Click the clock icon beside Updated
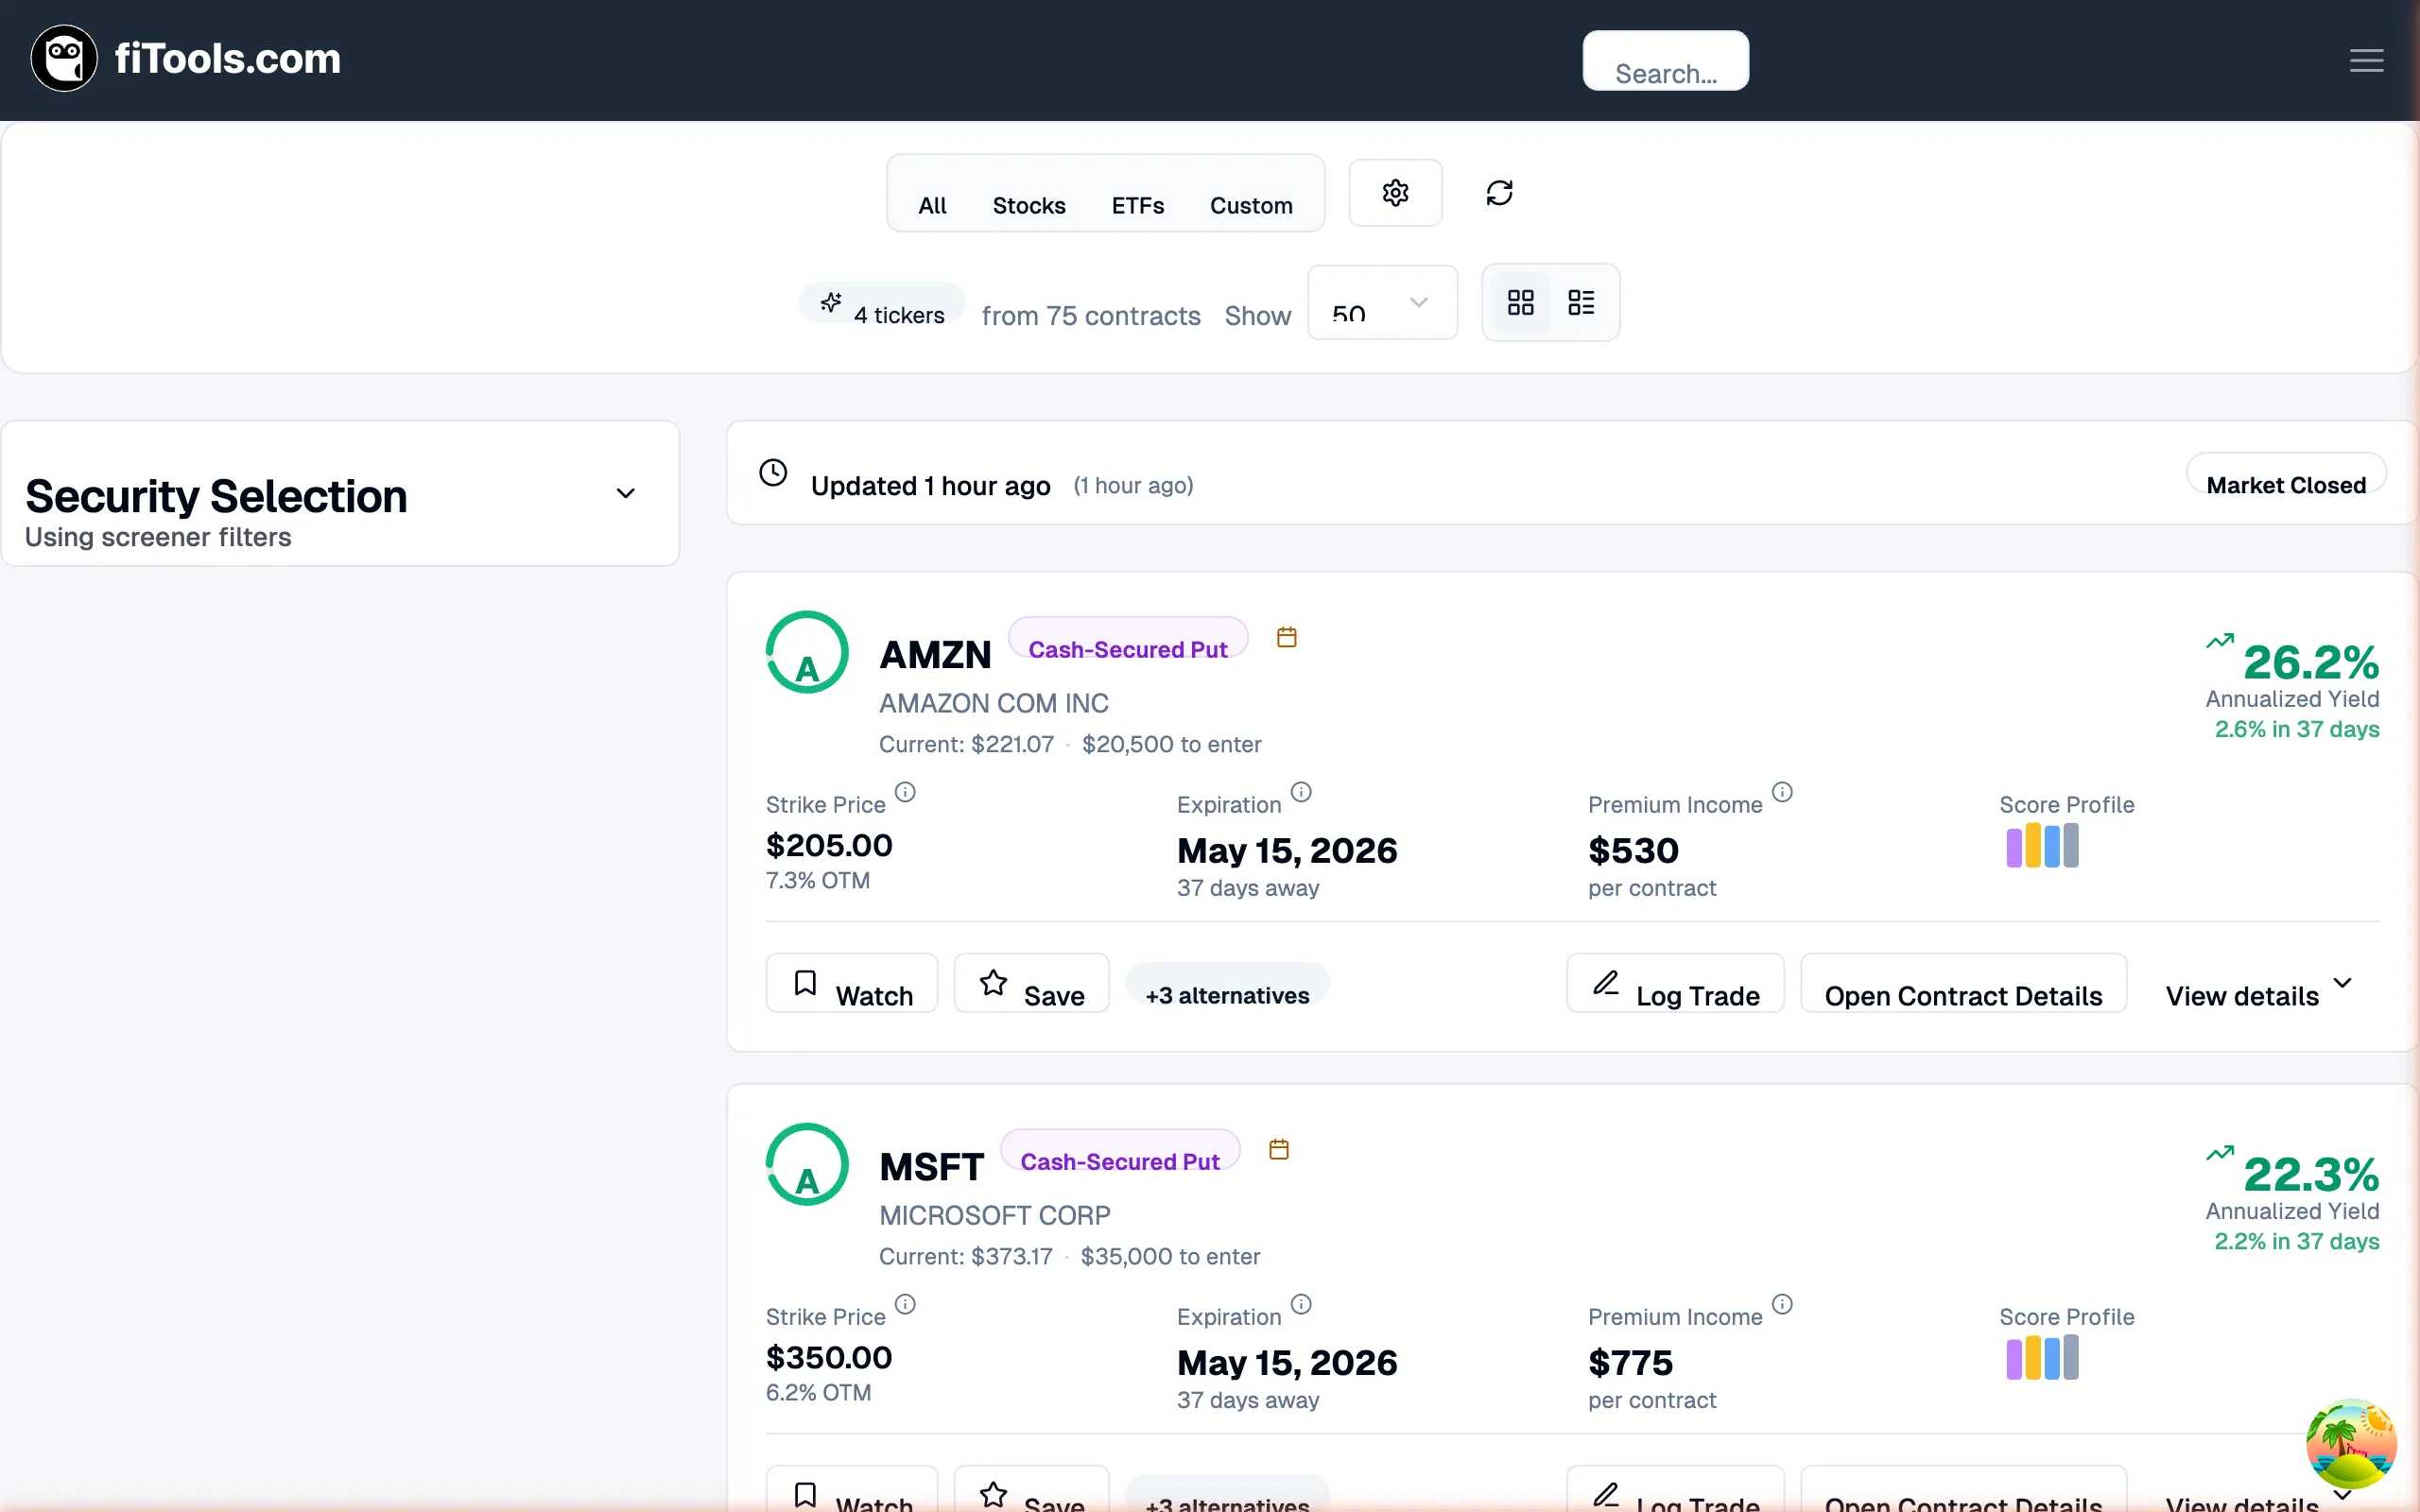The height and width of the screenshot is (1512, 2420). click(773, 472)
